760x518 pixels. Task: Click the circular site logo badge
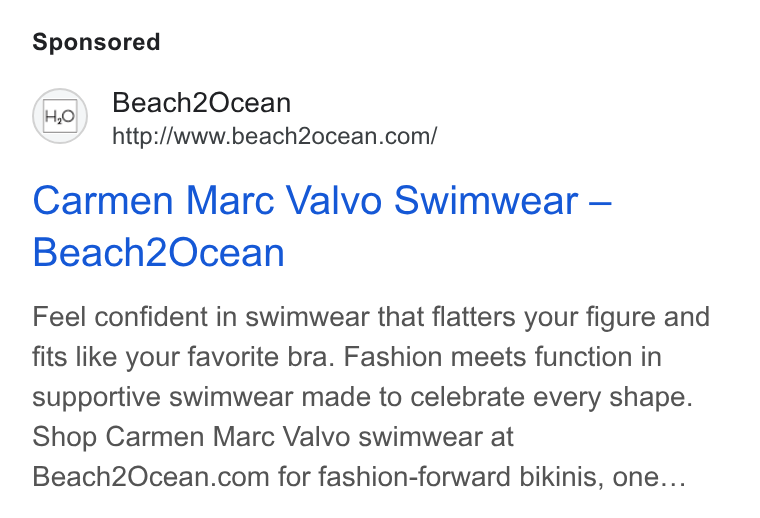click(x=60, y=116)
